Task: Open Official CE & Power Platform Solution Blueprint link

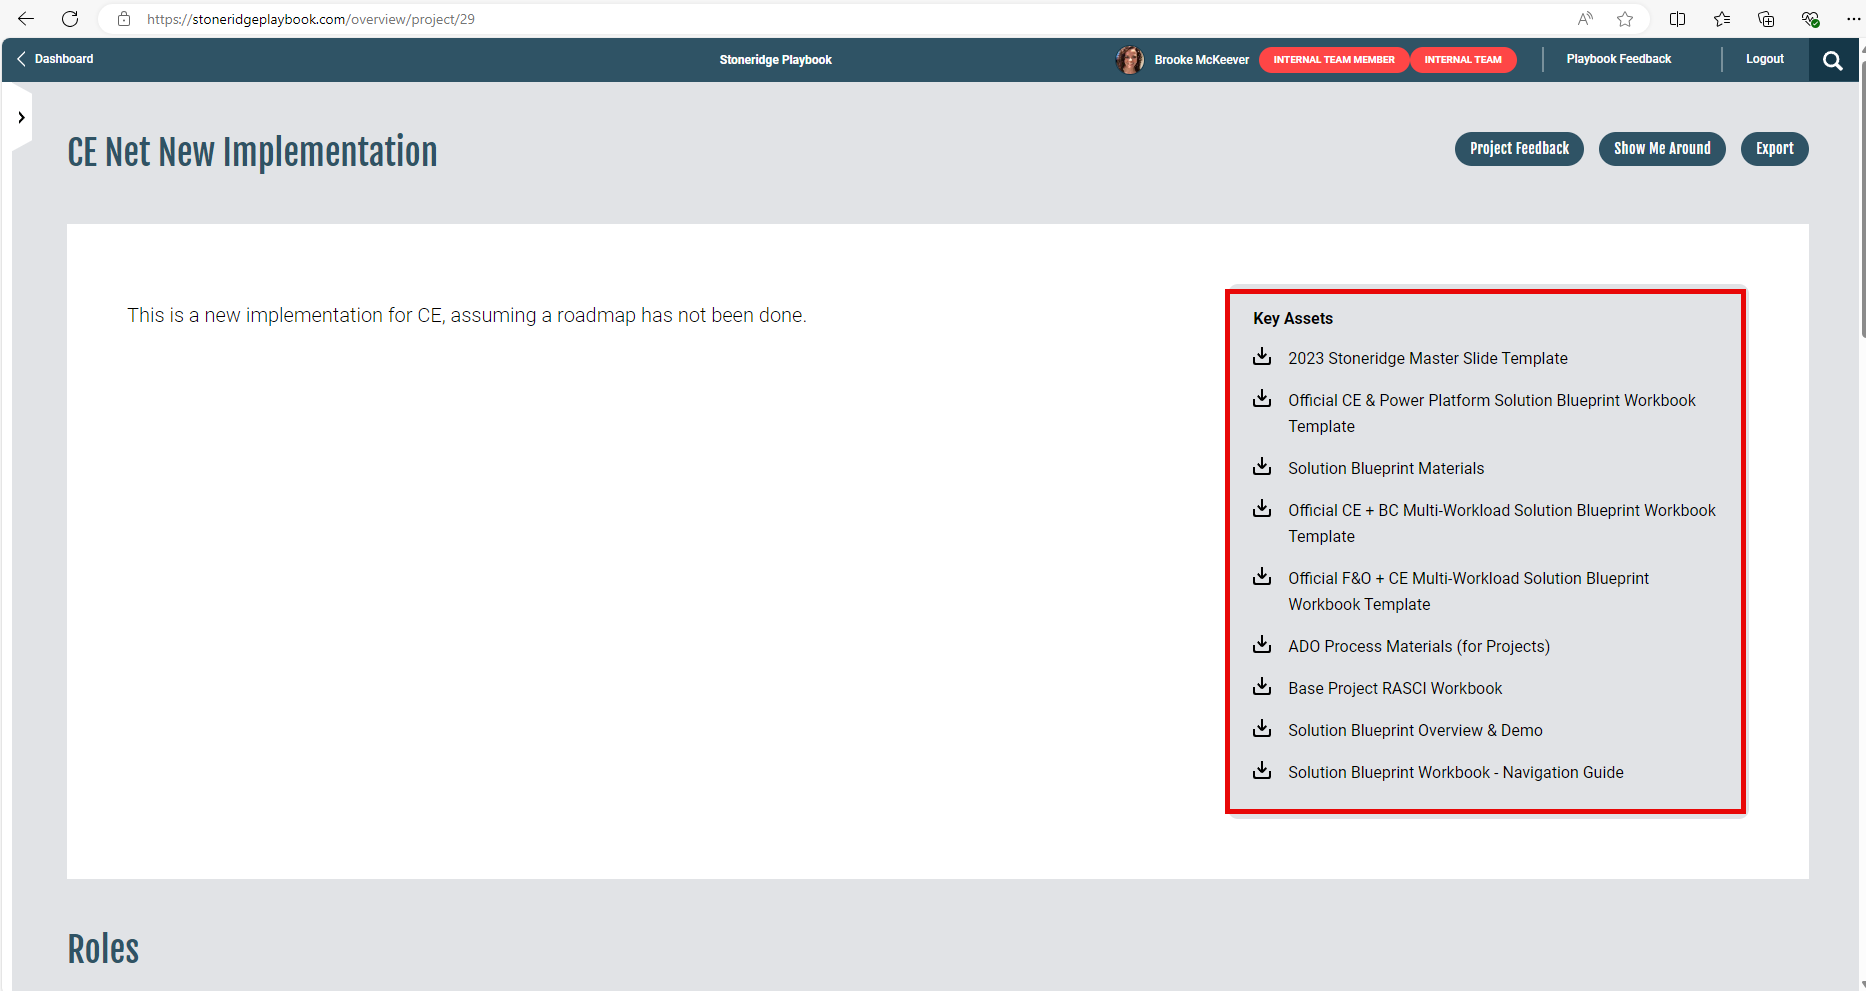Action: click(1492, 413)
